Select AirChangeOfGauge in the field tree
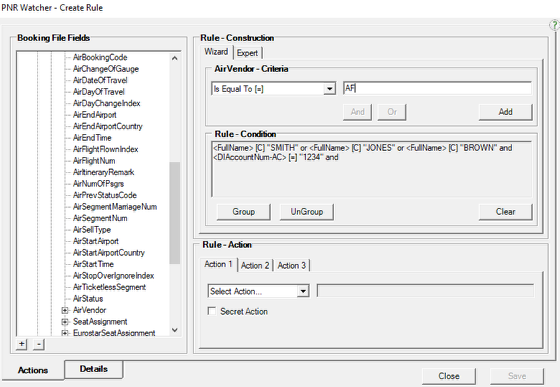 [x=106, y=69]
